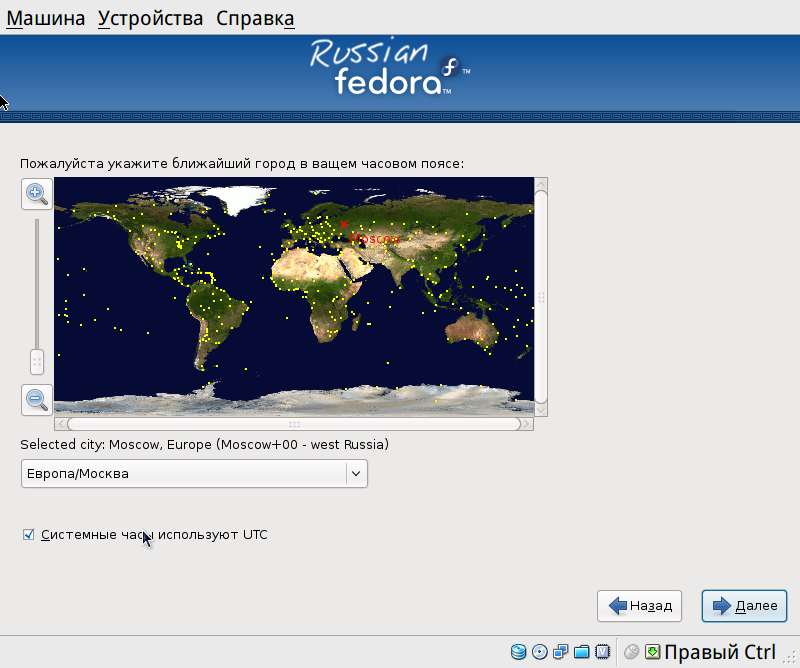Click the map scroll left arrow
The width and height of the screenshot is (800, 668).
61,424
